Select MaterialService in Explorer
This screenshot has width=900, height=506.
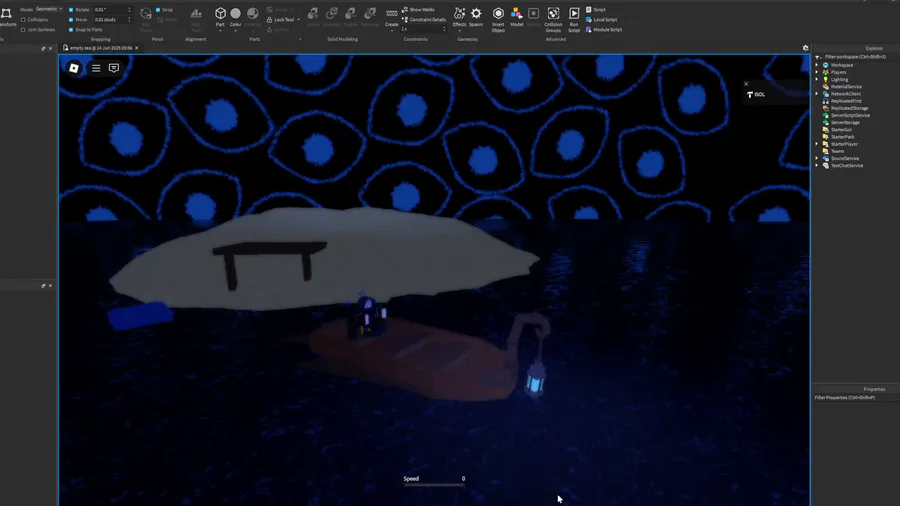846,87
